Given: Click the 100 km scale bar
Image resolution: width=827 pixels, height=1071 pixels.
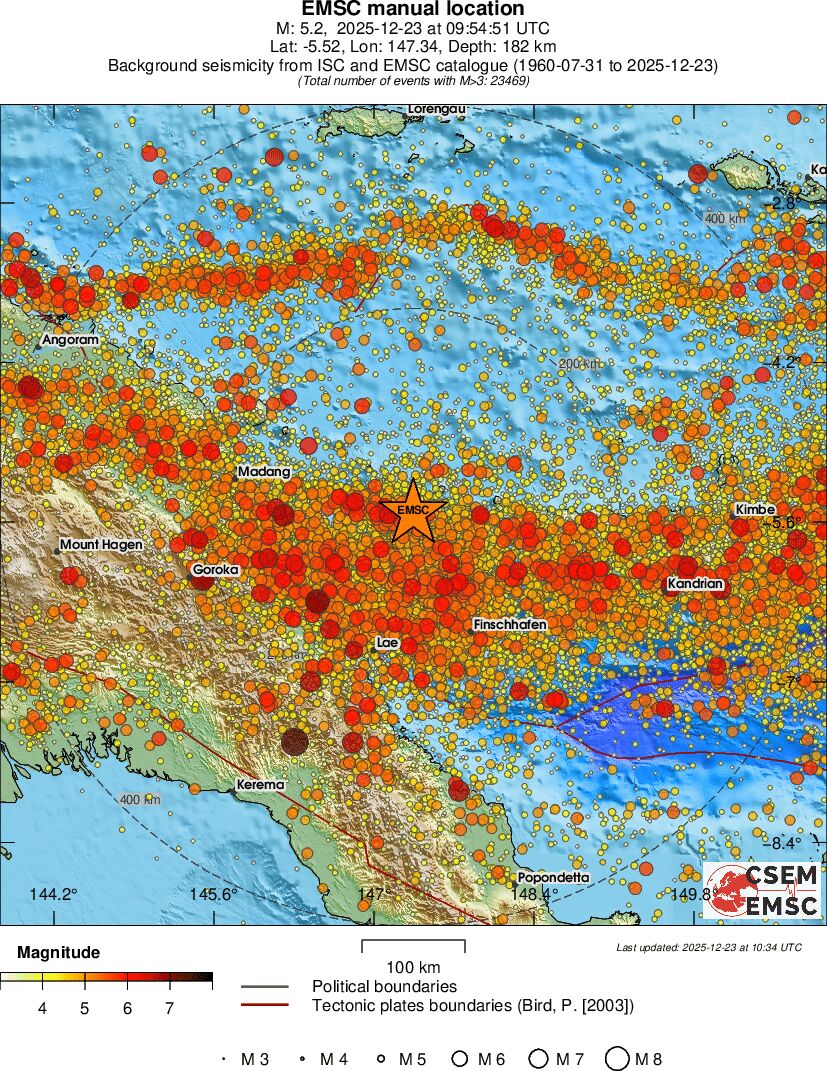Looking at the screenshot, I should 413,946.
